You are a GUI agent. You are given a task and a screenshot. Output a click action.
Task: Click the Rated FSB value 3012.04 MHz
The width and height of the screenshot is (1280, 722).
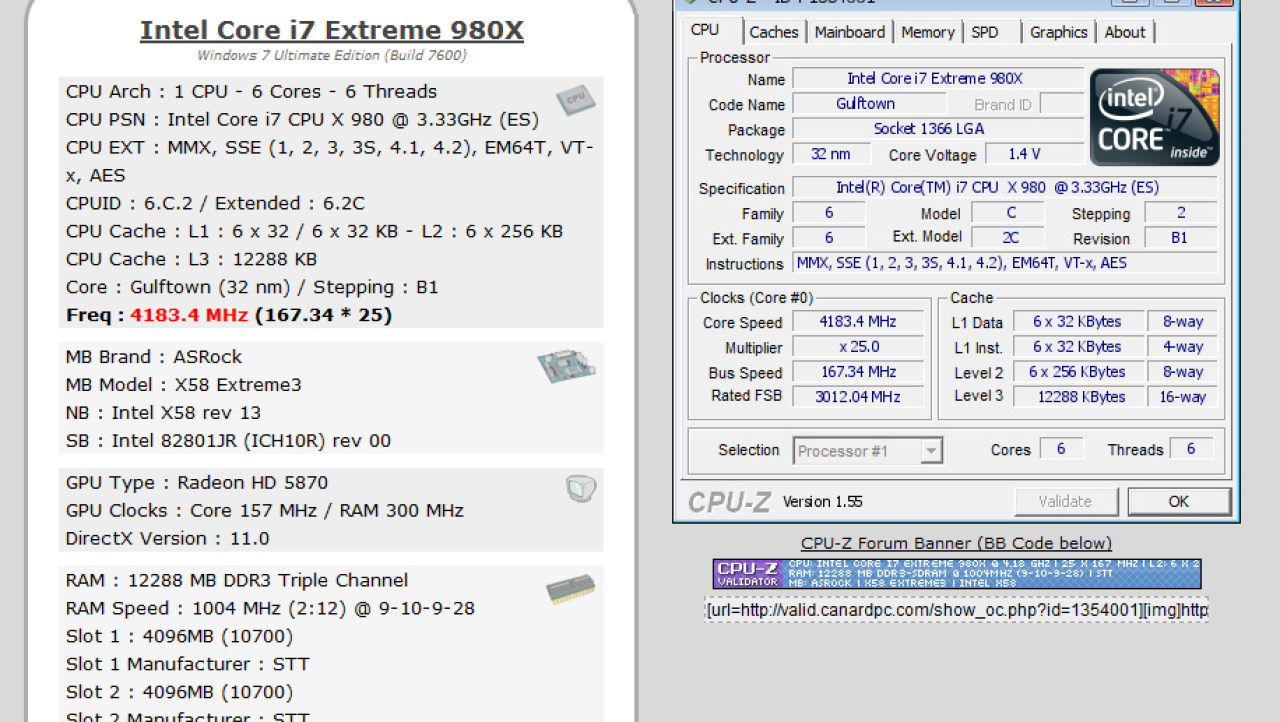point(859,397)
